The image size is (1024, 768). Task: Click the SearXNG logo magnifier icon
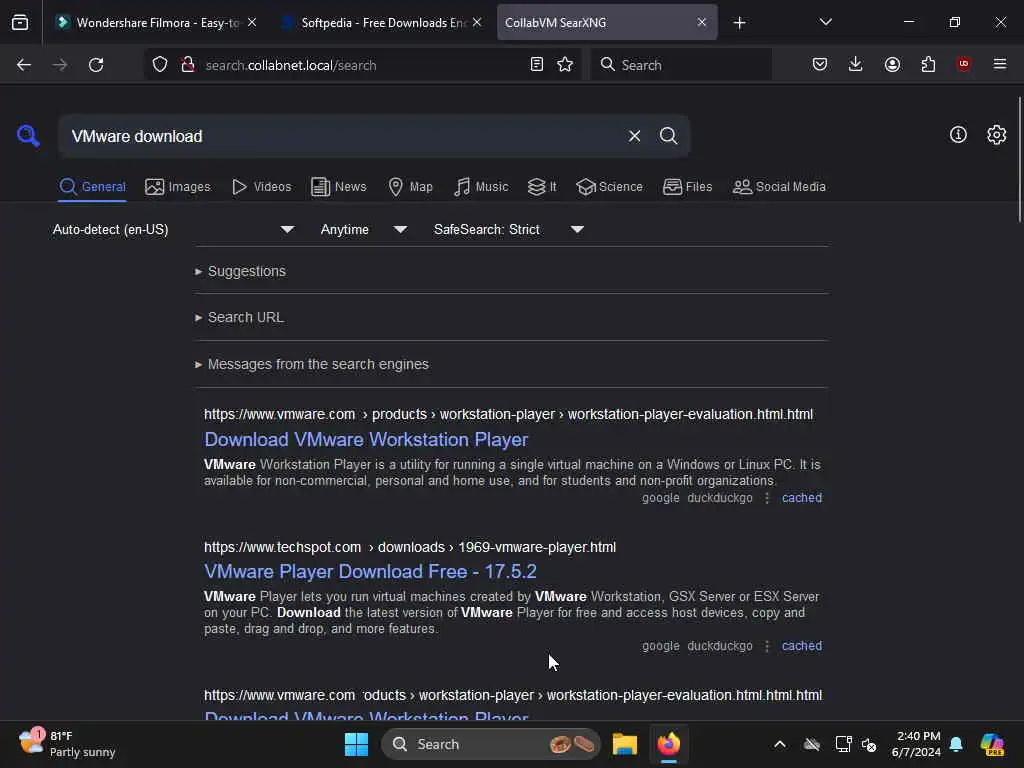tap(28, 136)
